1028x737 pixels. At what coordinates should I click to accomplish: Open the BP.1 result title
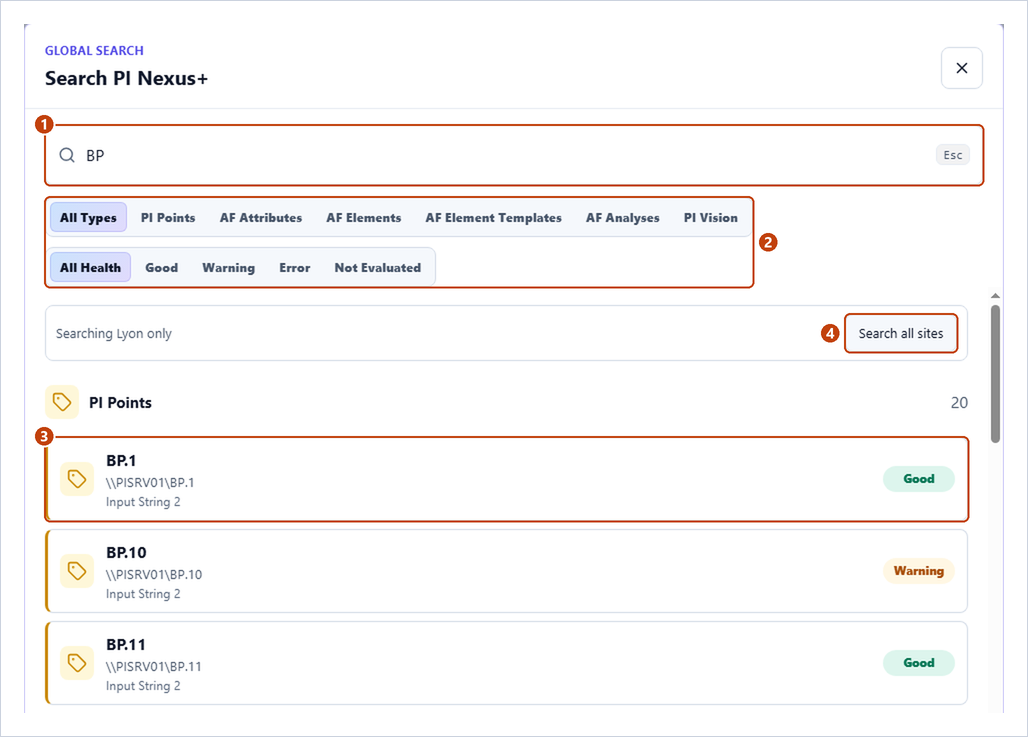(x=121, y=461)
